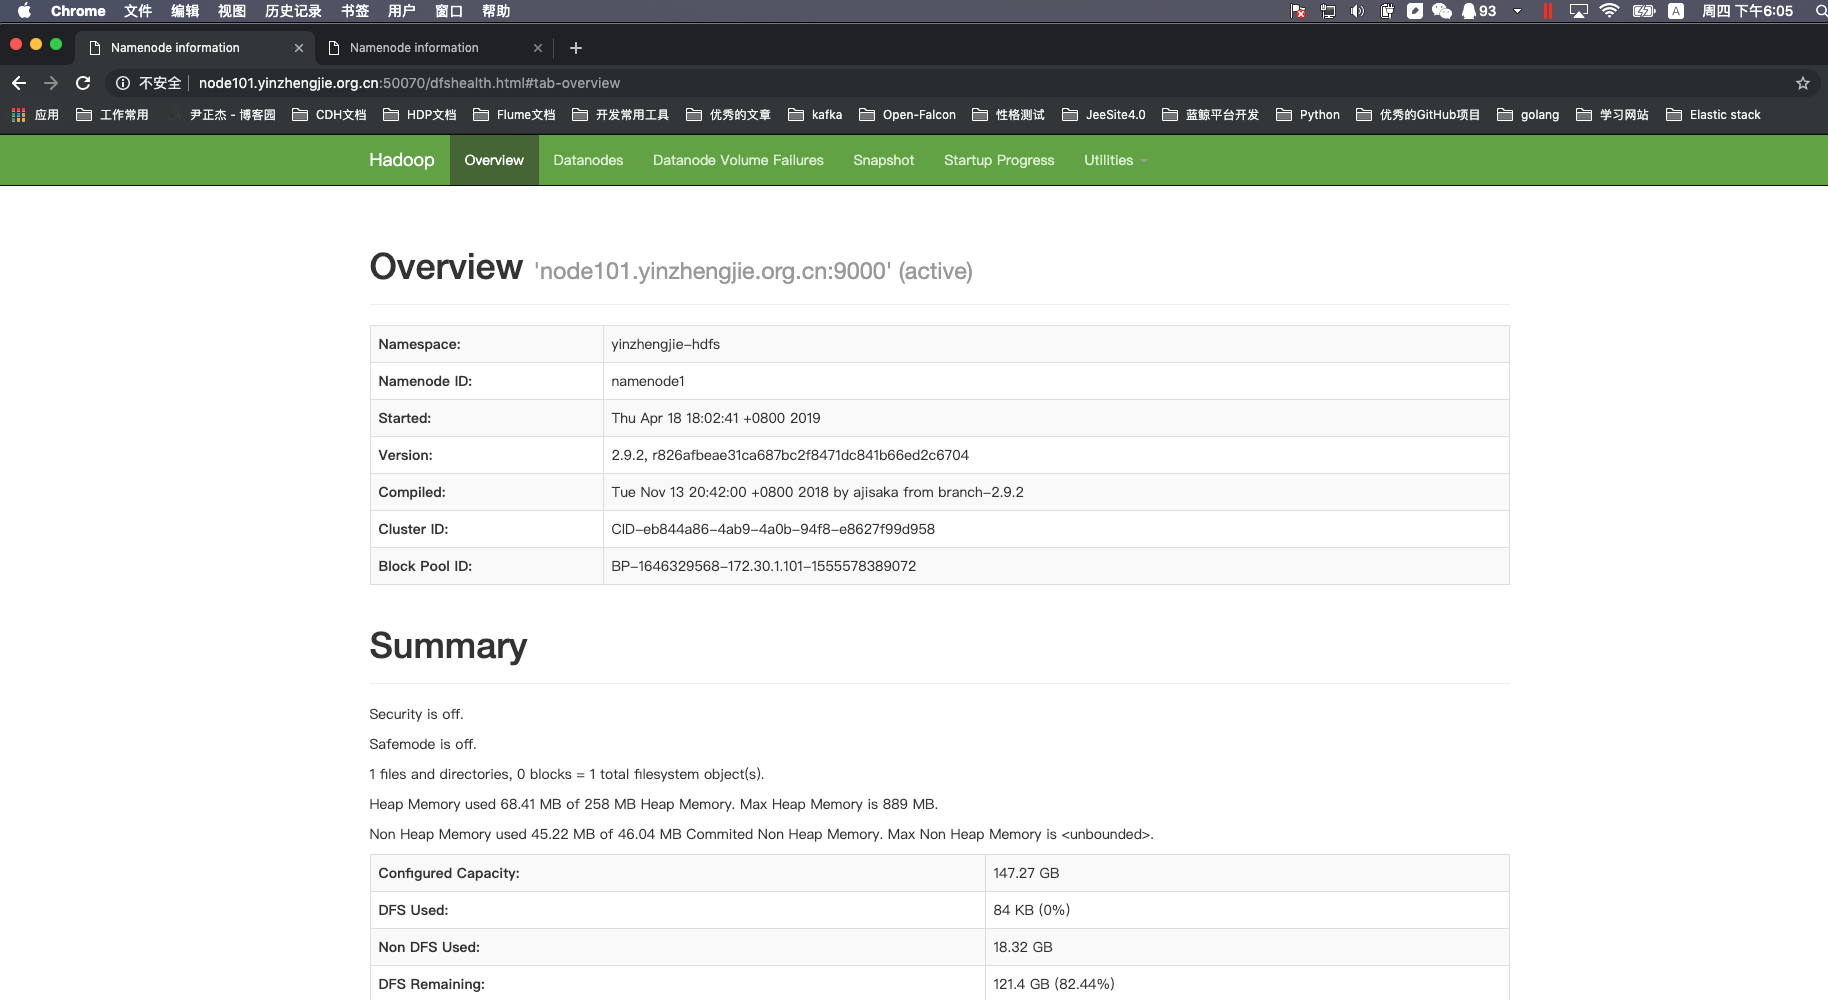Open the WeChat menu bar icon
This screenshot has width=1828, height=1000.
click(1441, 11)
